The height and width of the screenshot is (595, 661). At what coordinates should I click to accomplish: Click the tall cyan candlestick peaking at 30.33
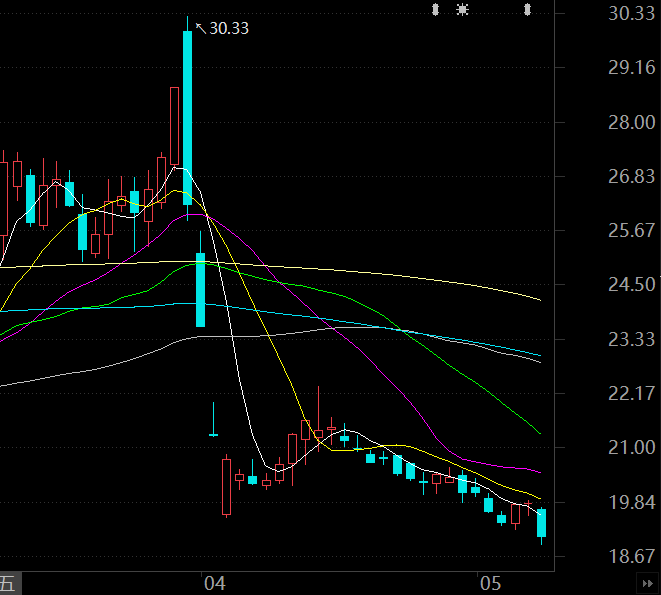click(188, 118)
